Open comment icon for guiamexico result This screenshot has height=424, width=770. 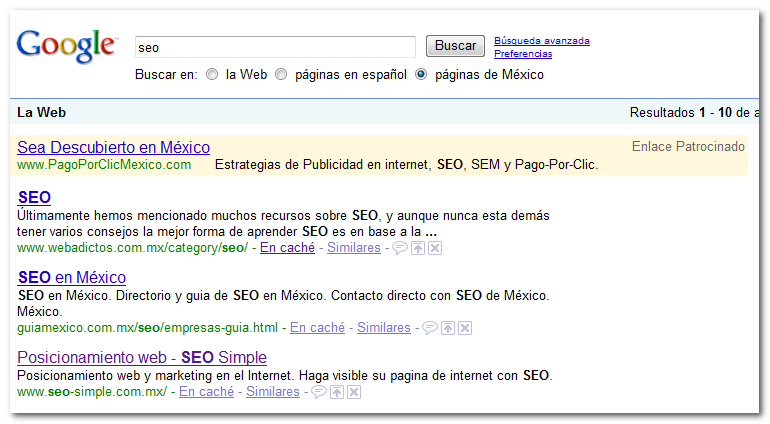[x=430, y=328]
